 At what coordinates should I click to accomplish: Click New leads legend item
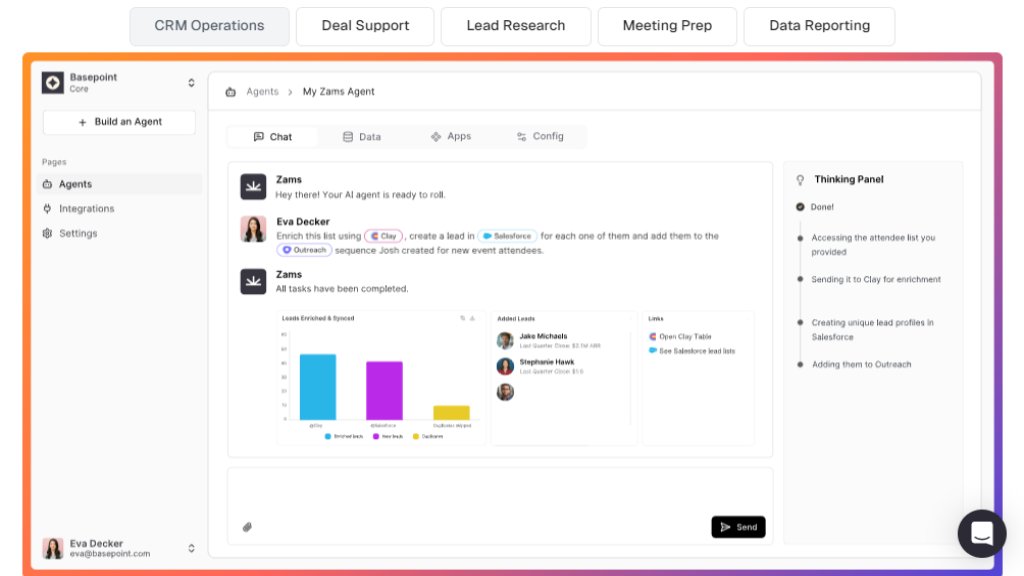[388, 436]
